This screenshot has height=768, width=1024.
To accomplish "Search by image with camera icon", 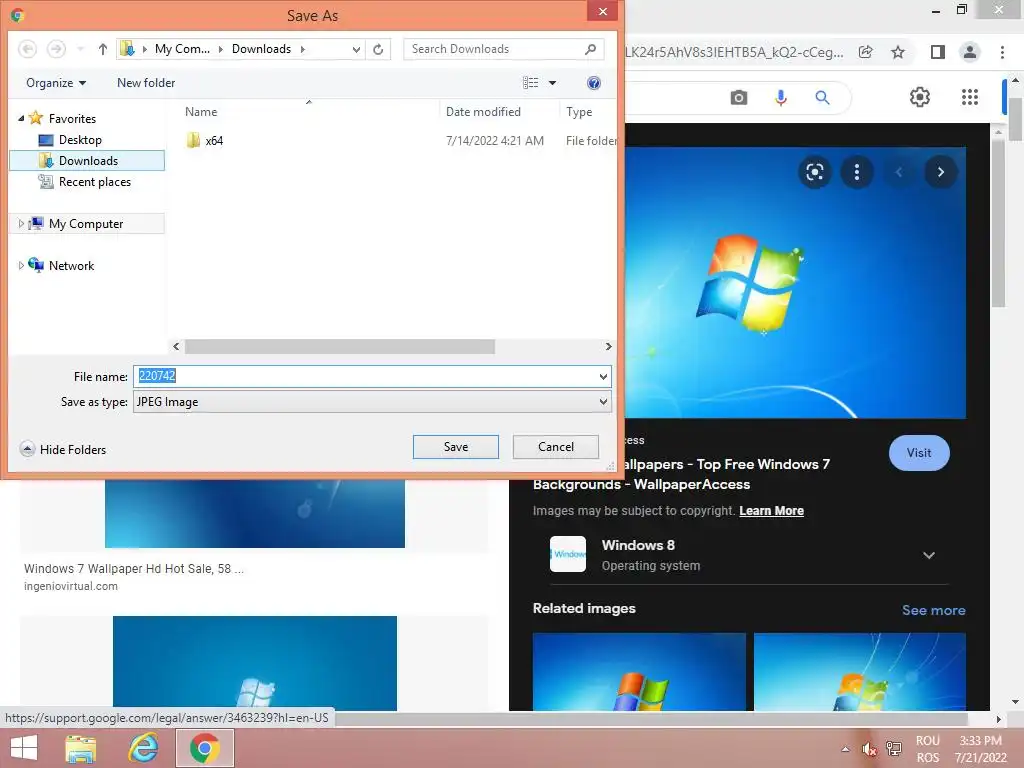I will tap(739, 98).
